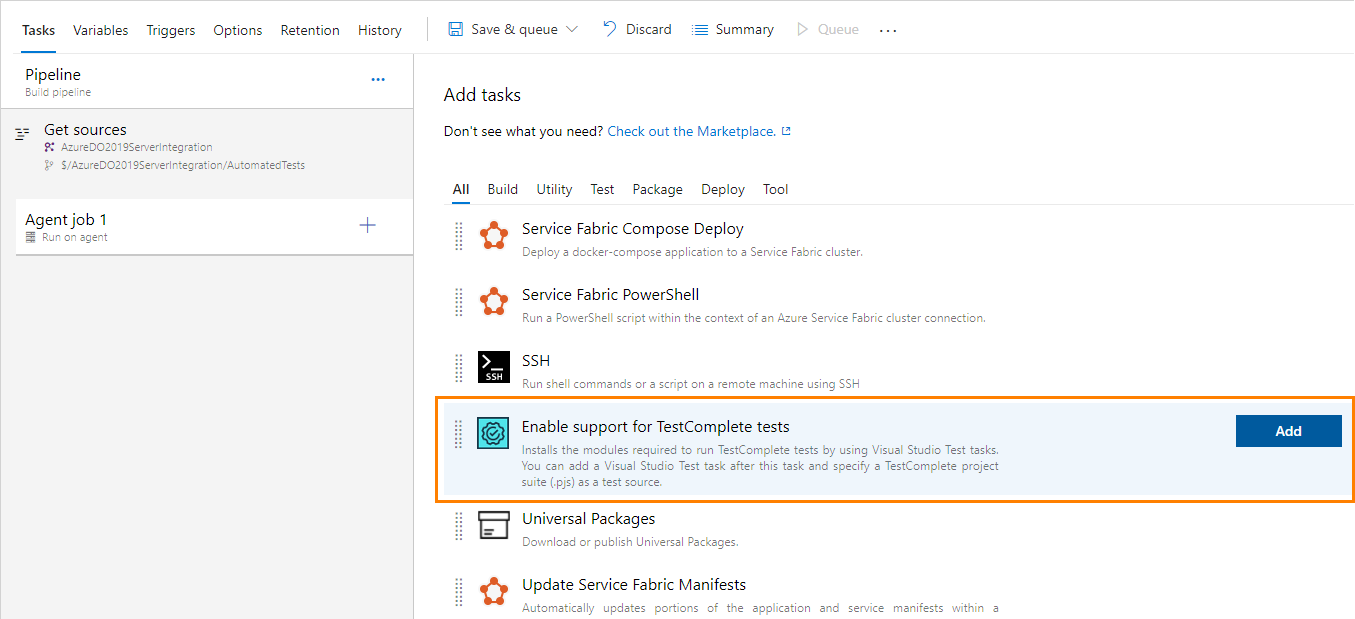Screen dimensions: 1355x619
Task: Click the Discard undo icon
Action: 609,28
